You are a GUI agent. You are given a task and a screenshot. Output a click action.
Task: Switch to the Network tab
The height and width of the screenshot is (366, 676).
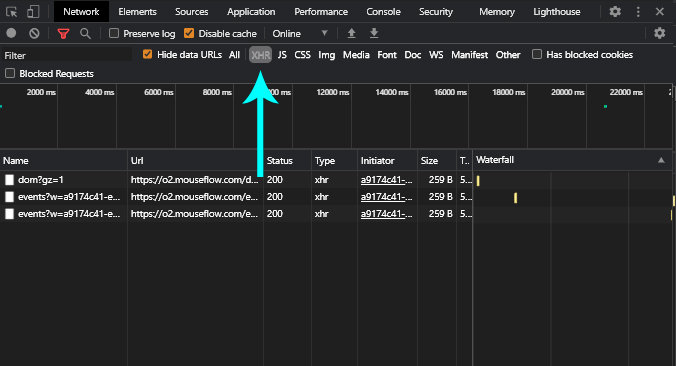tap(81, 12)
